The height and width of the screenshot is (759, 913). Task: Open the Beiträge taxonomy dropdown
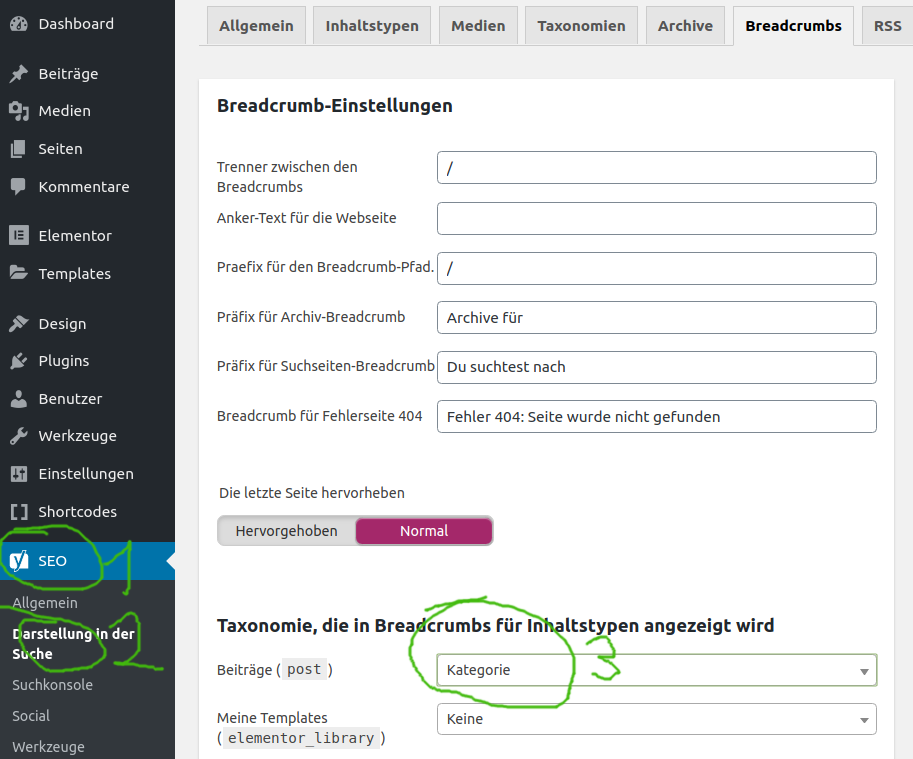pos(656,670)
